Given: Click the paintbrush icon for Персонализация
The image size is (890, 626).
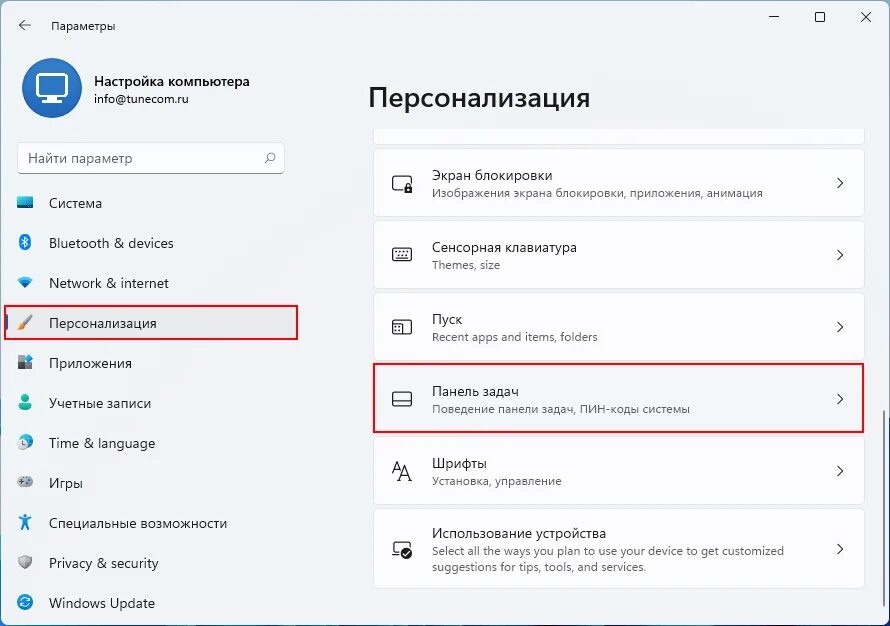Looking at the screenshot, I should tap(25, 322).
